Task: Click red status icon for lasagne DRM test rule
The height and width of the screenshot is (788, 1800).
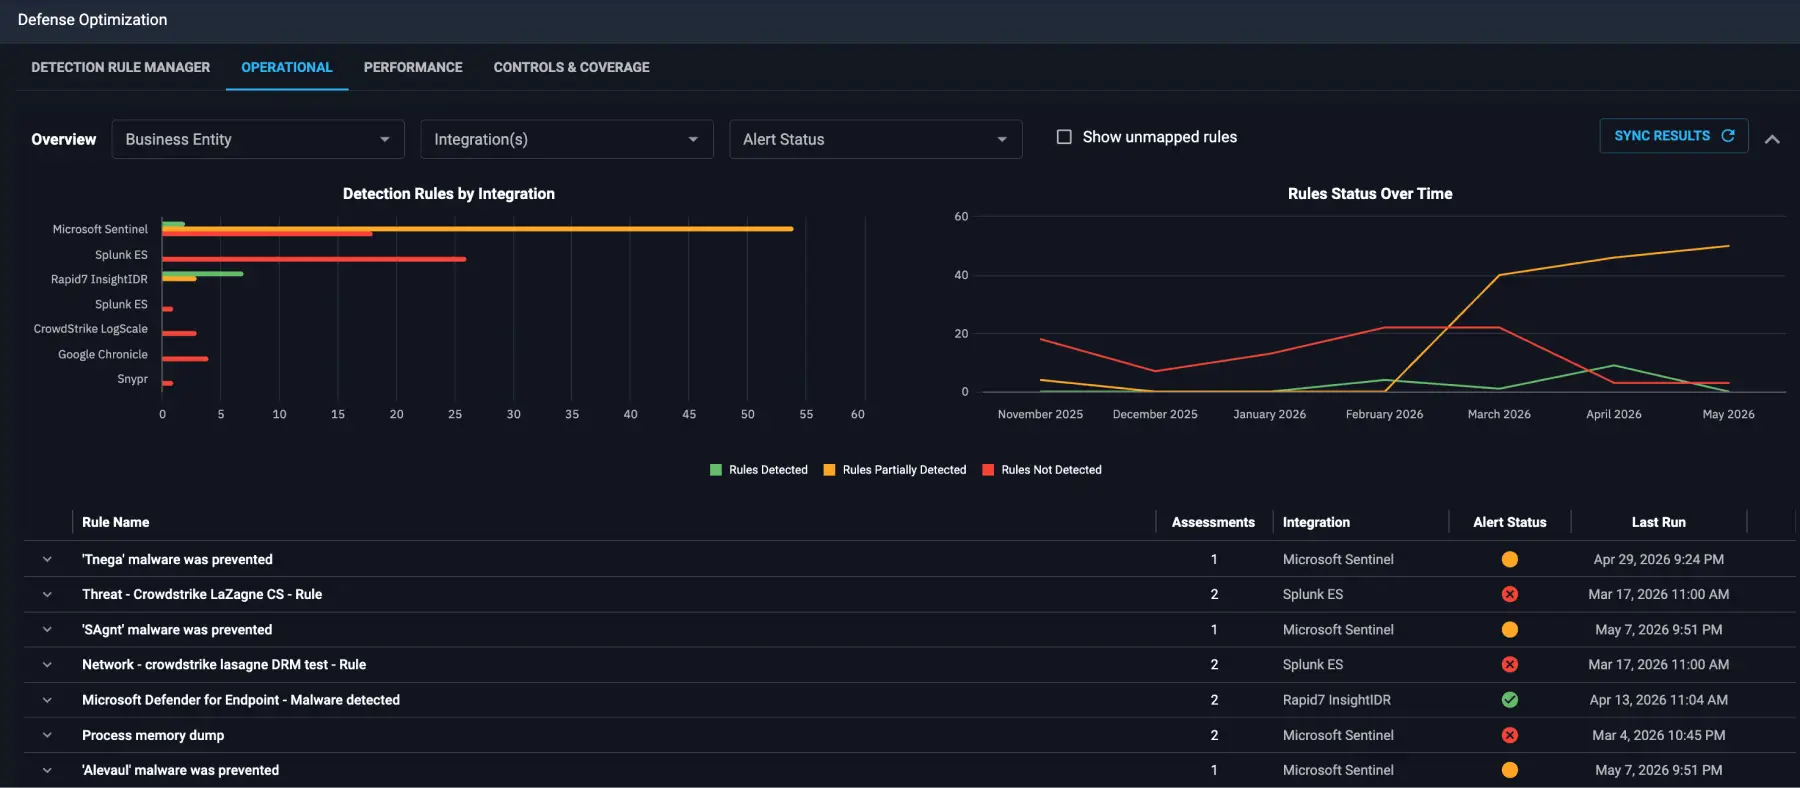Action: [x=1509, y=664]
